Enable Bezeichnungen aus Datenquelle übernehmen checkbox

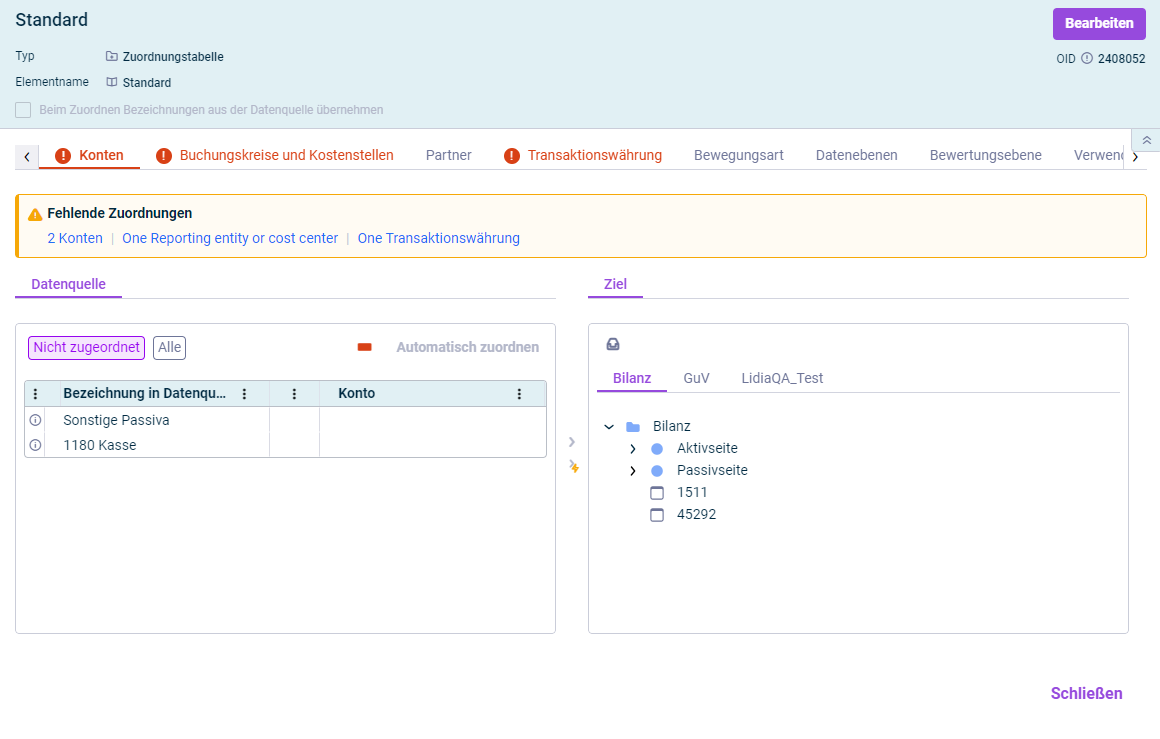[23, 110]
